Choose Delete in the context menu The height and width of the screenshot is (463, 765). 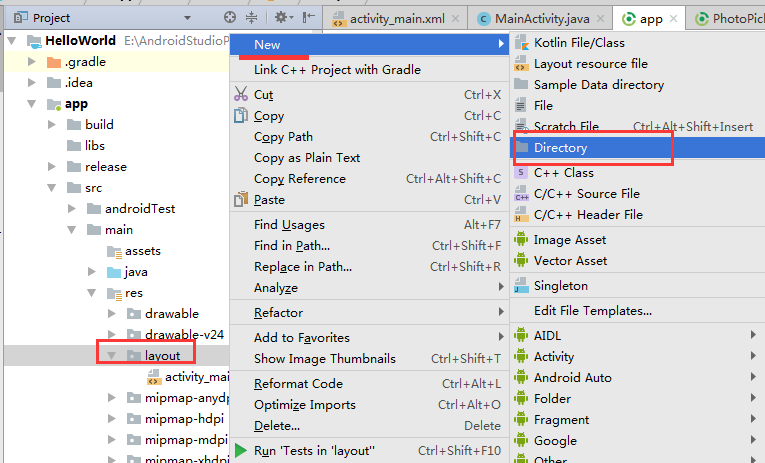(x=369, y=425)
